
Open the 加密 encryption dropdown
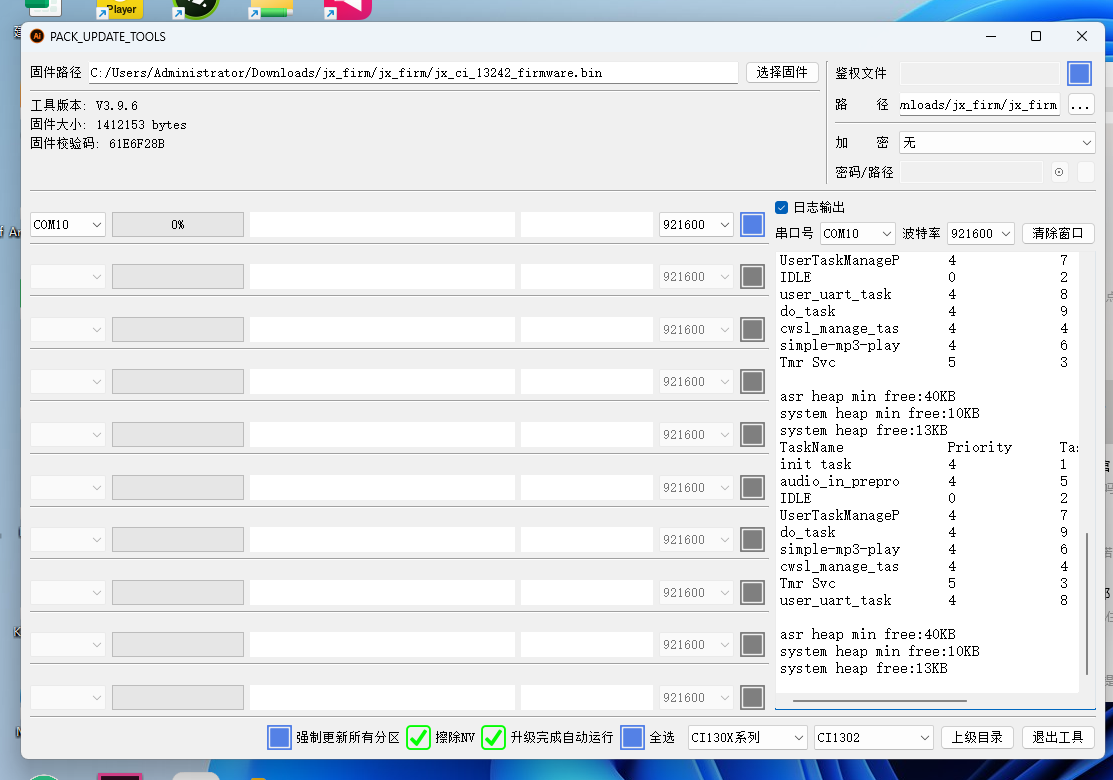[x=996, y=143]
